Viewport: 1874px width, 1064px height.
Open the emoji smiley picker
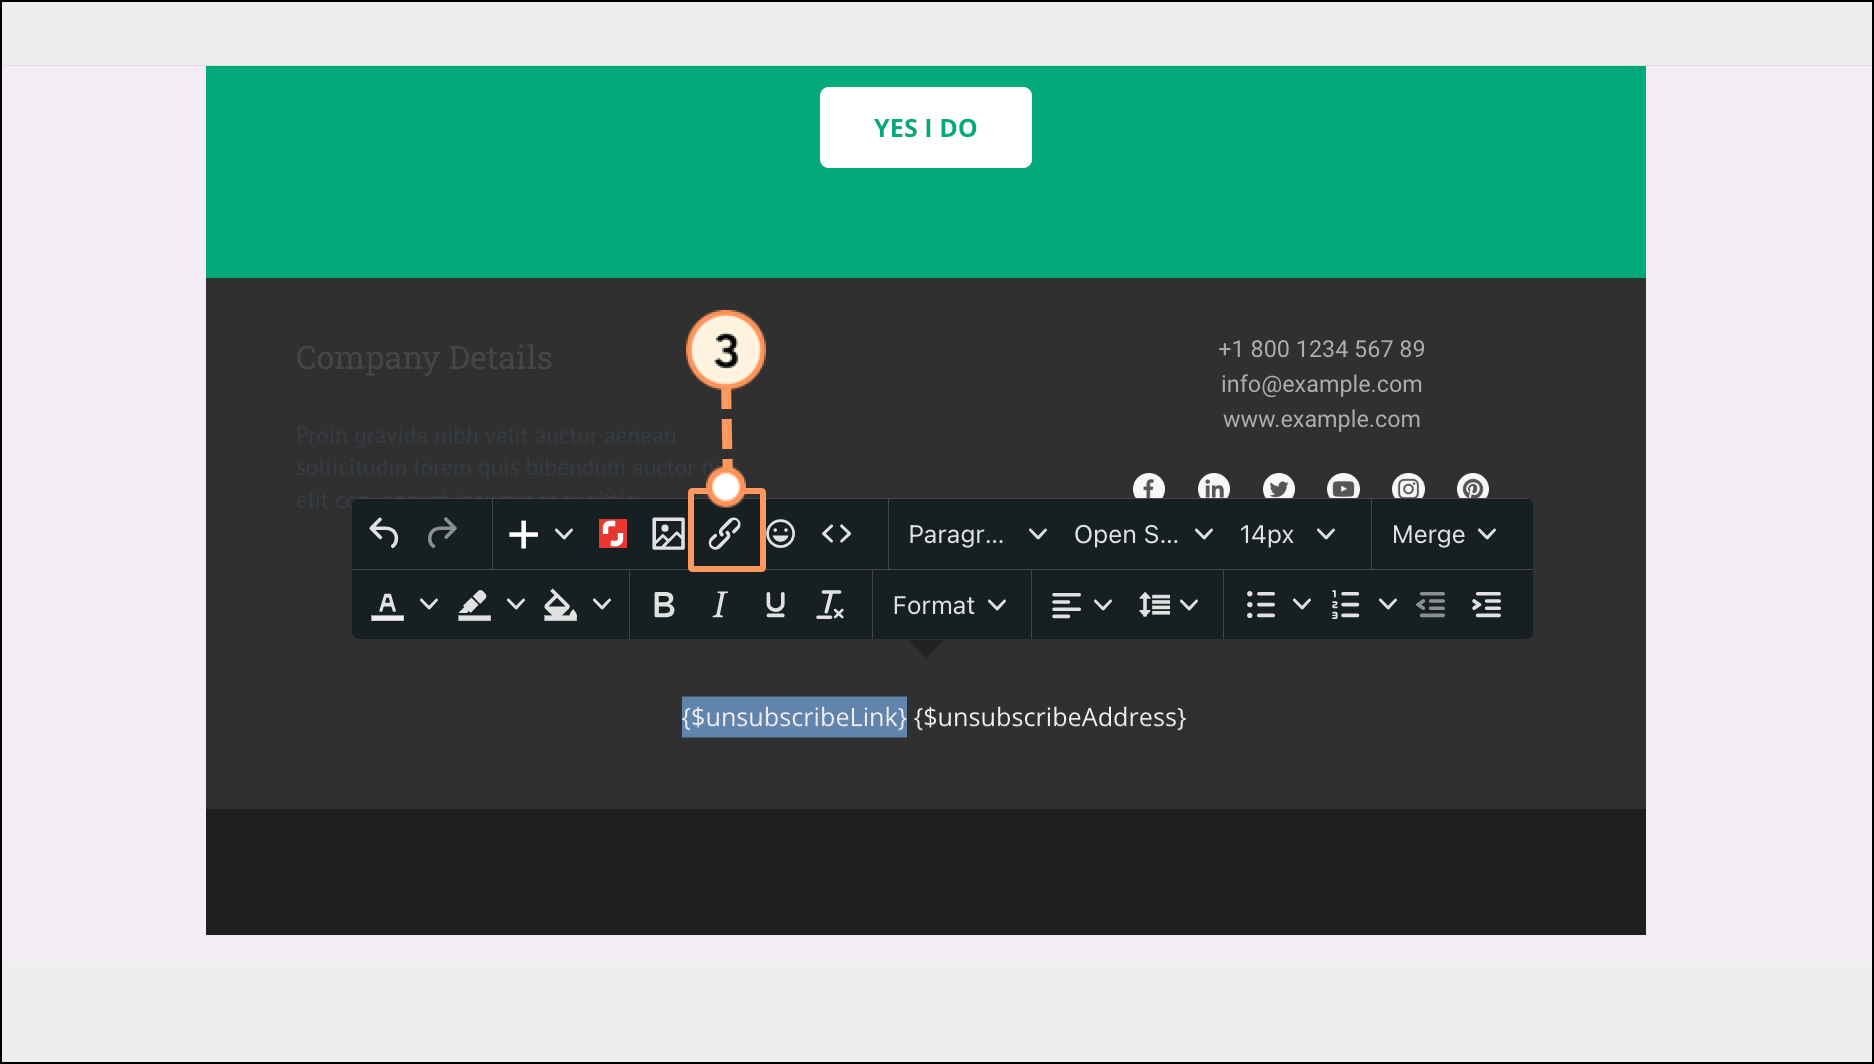pyautogui.click(x=781, y=534)
